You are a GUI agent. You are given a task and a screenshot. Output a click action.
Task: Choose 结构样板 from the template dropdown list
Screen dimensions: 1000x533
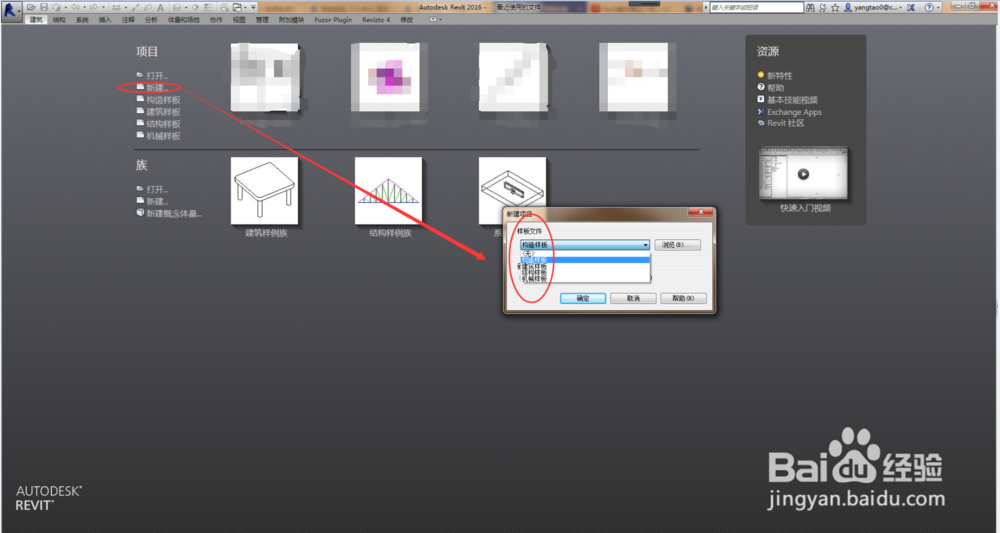tap(585, 272)
